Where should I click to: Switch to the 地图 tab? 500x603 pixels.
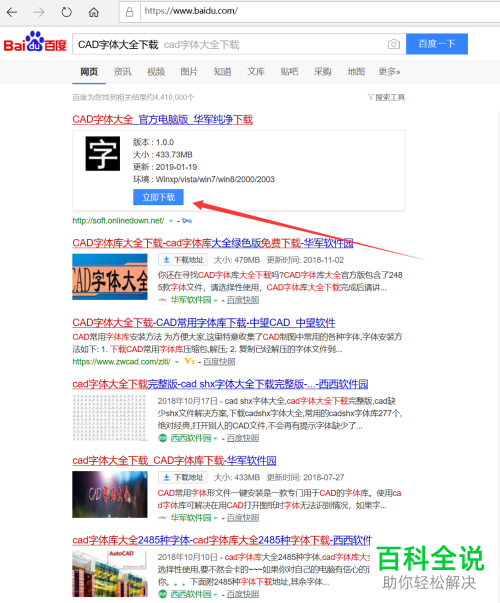click(x=356, y=72)
